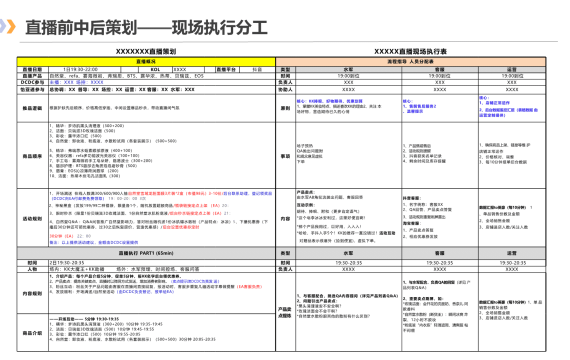
Task: Select the 原则 row label on the right table
Action: tap(286, 108)
